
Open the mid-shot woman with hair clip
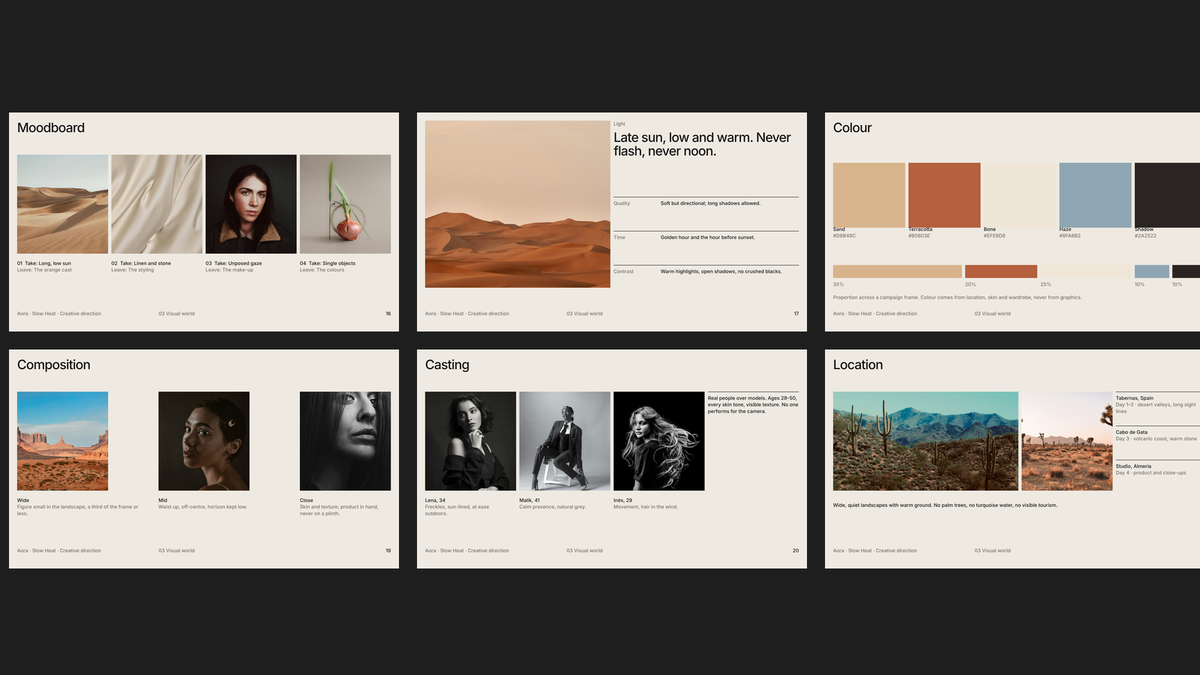click(x=204, y=441)
